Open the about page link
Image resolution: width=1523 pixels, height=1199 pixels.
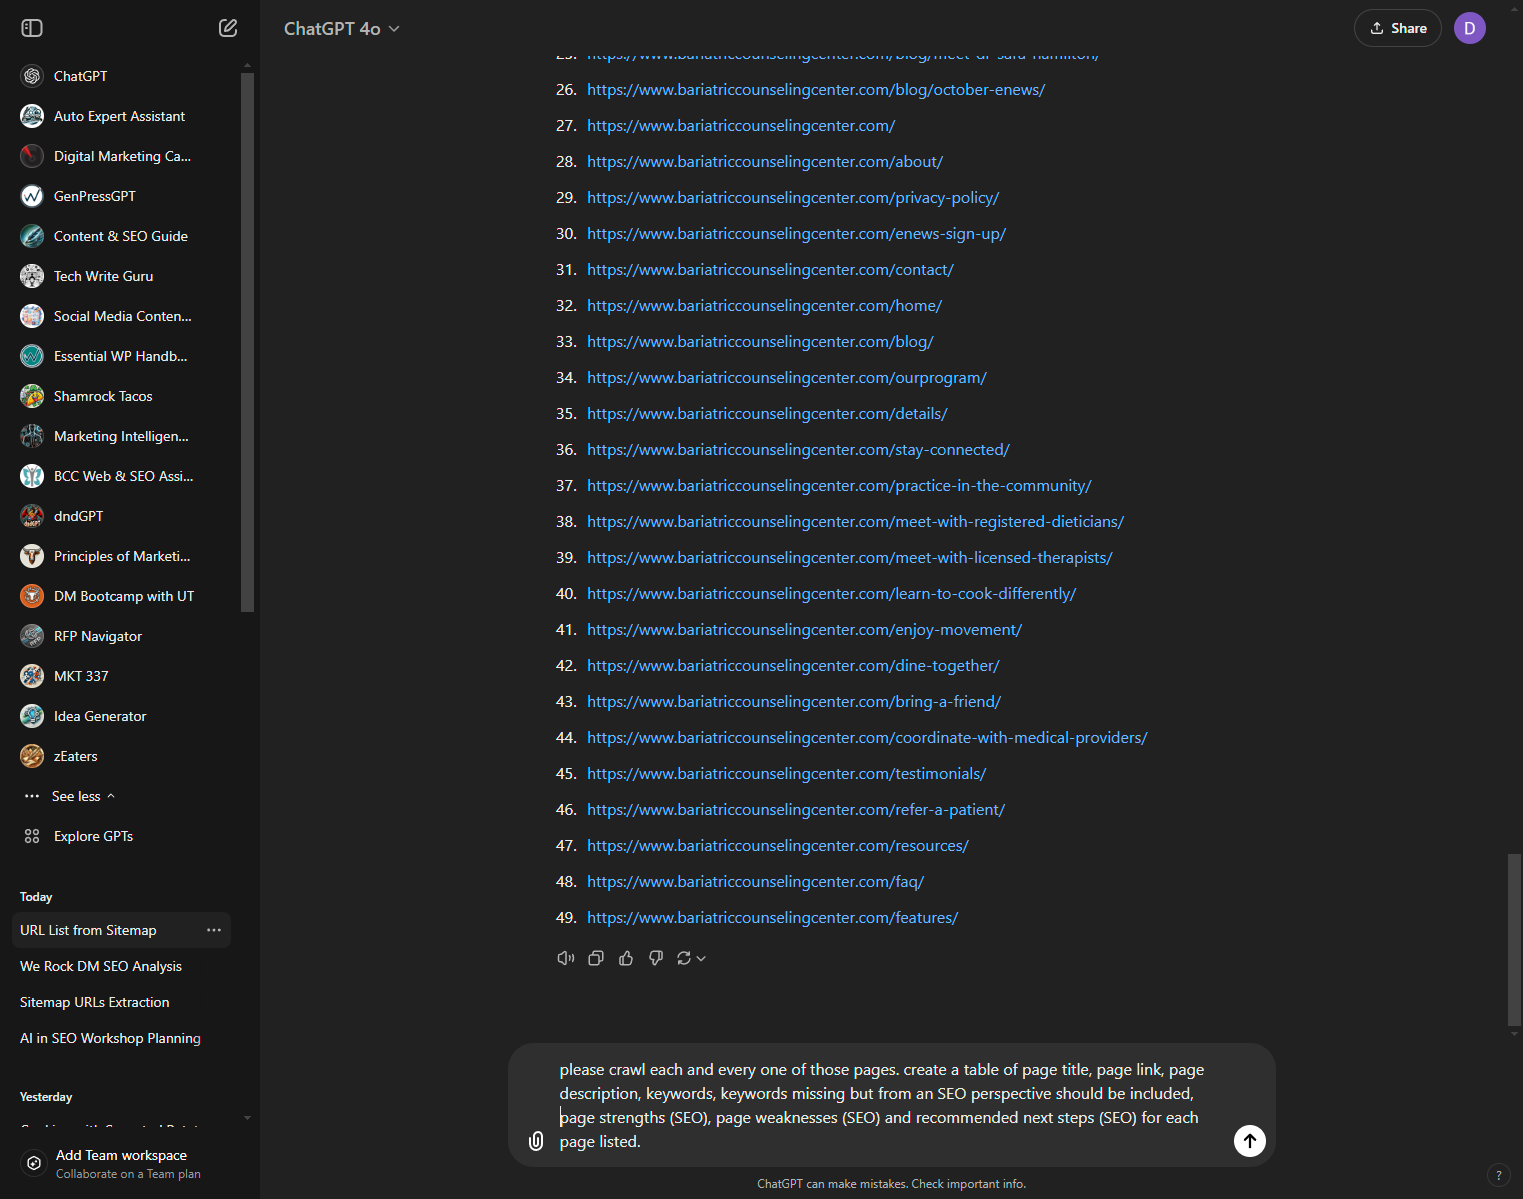coord(765,162)
